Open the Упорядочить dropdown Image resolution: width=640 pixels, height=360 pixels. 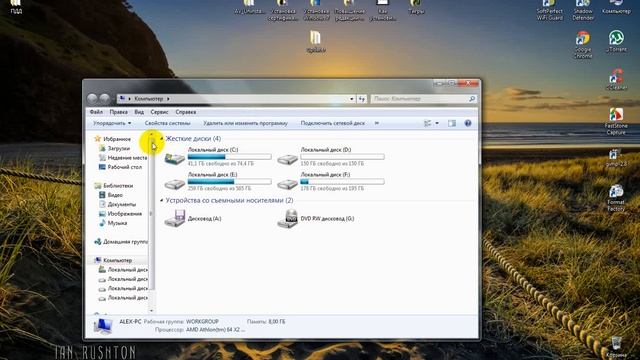[x=112, y=123]
